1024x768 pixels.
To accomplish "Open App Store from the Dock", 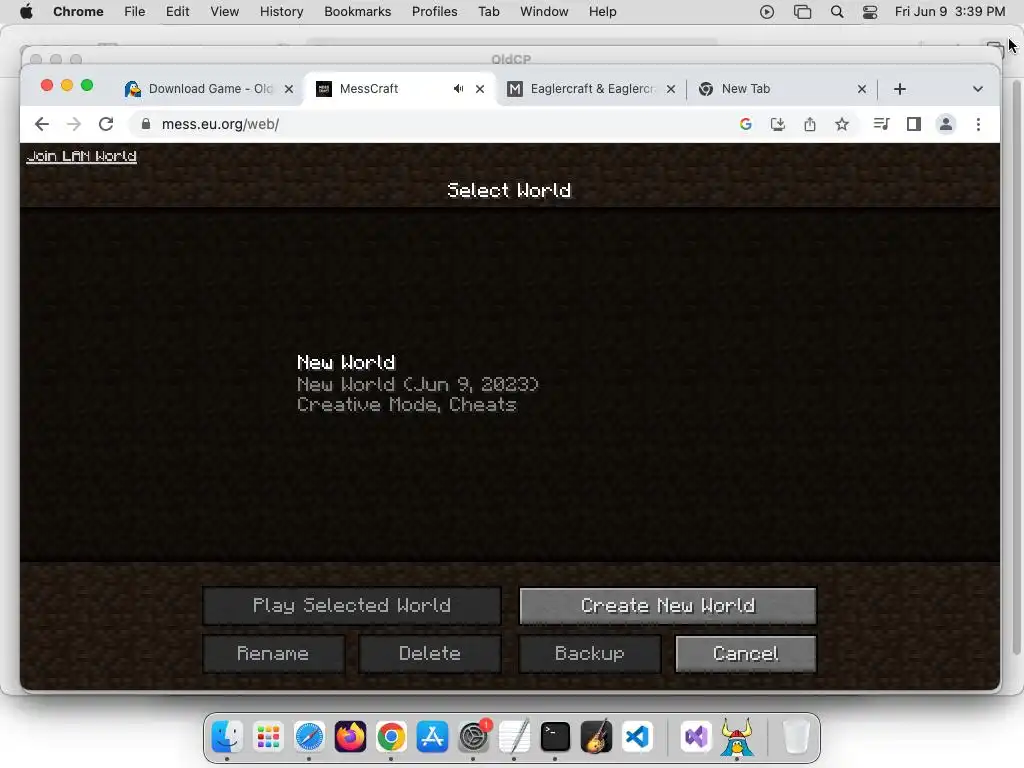I will point(432,737).
